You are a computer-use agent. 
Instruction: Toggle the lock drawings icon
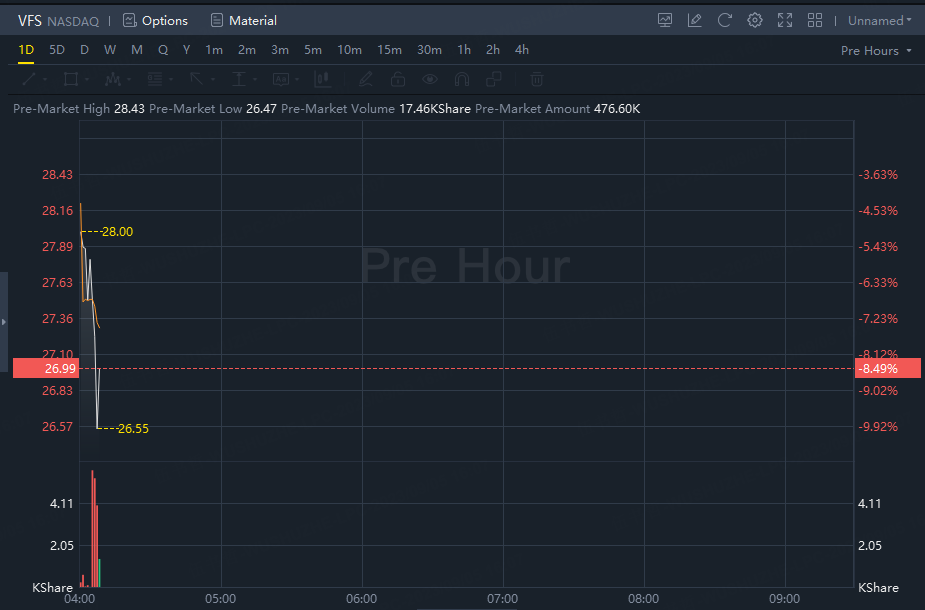(398, 79)
